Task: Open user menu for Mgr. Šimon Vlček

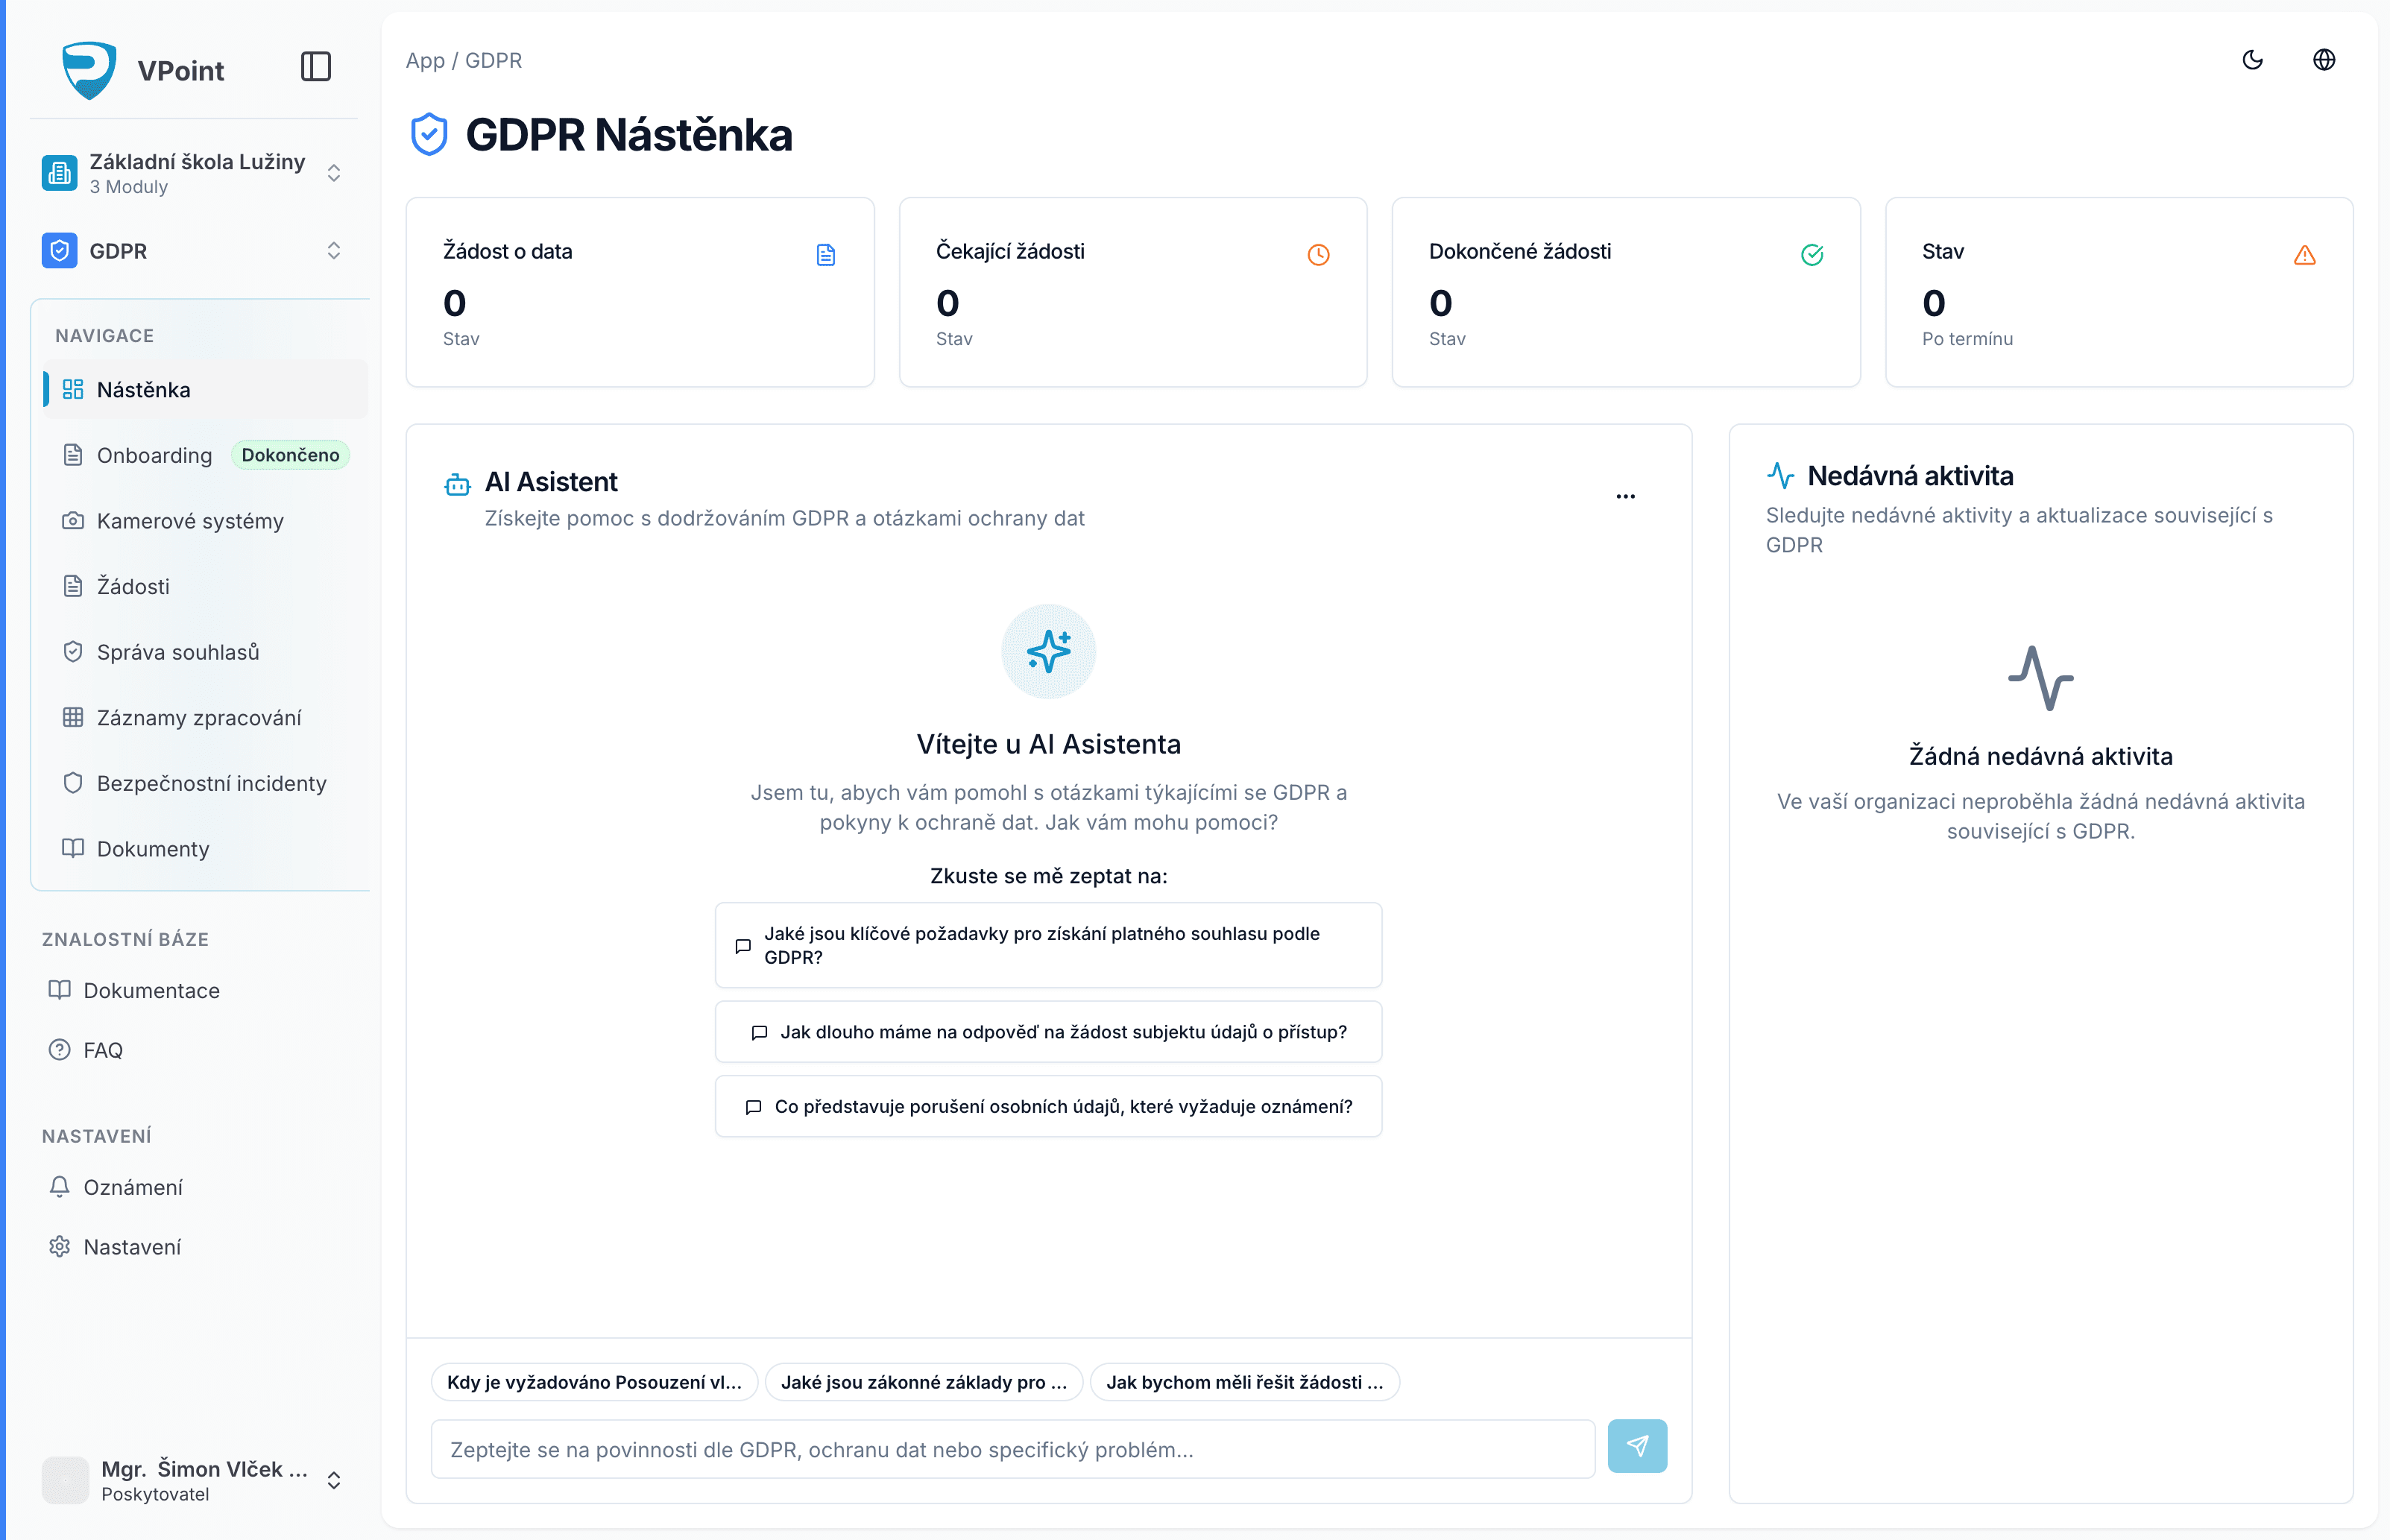Action: click(334, 1480)
